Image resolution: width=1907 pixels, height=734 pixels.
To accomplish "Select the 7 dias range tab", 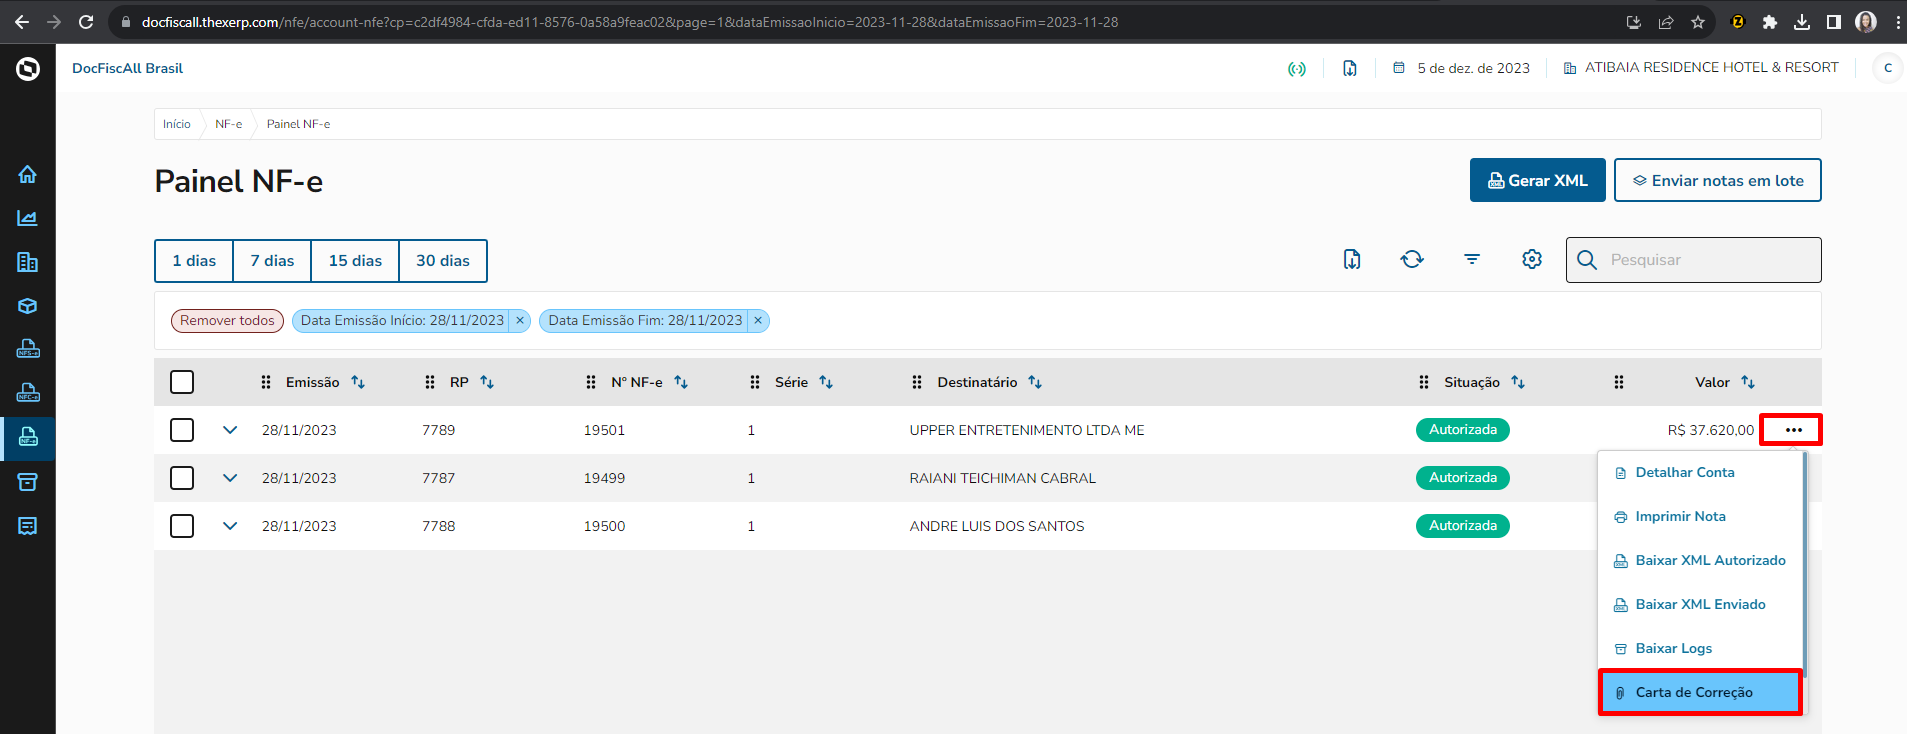I will pos(272,261).
